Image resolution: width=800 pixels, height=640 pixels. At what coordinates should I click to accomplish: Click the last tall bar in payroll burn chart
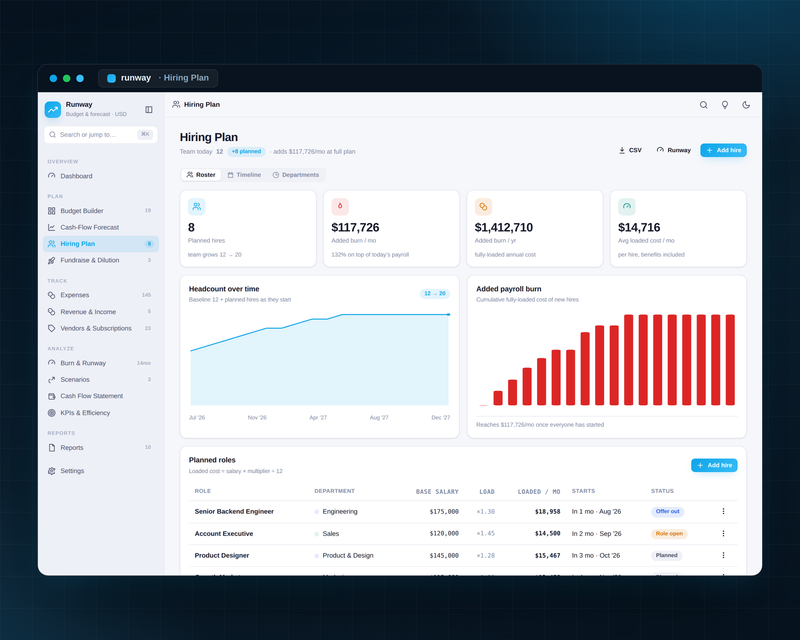pos(730,360)
